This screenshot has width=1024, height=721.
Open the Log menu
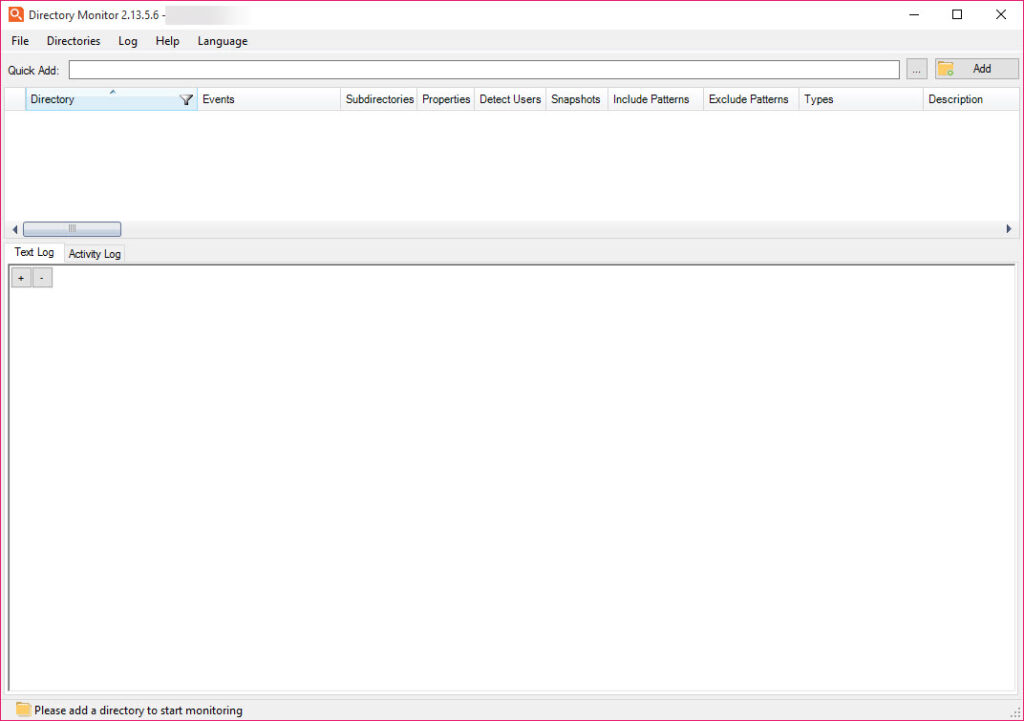click(x=127, y=40)
